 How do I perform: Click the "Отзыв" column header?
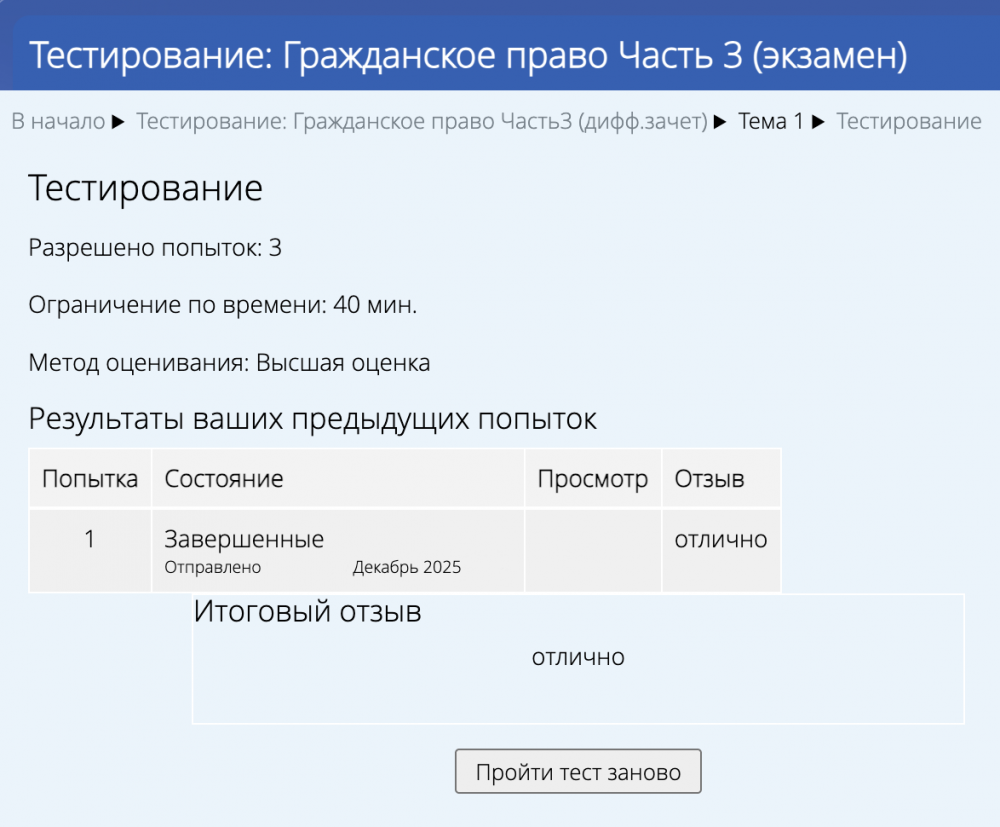pyautogui.click(x=709, y=479)
